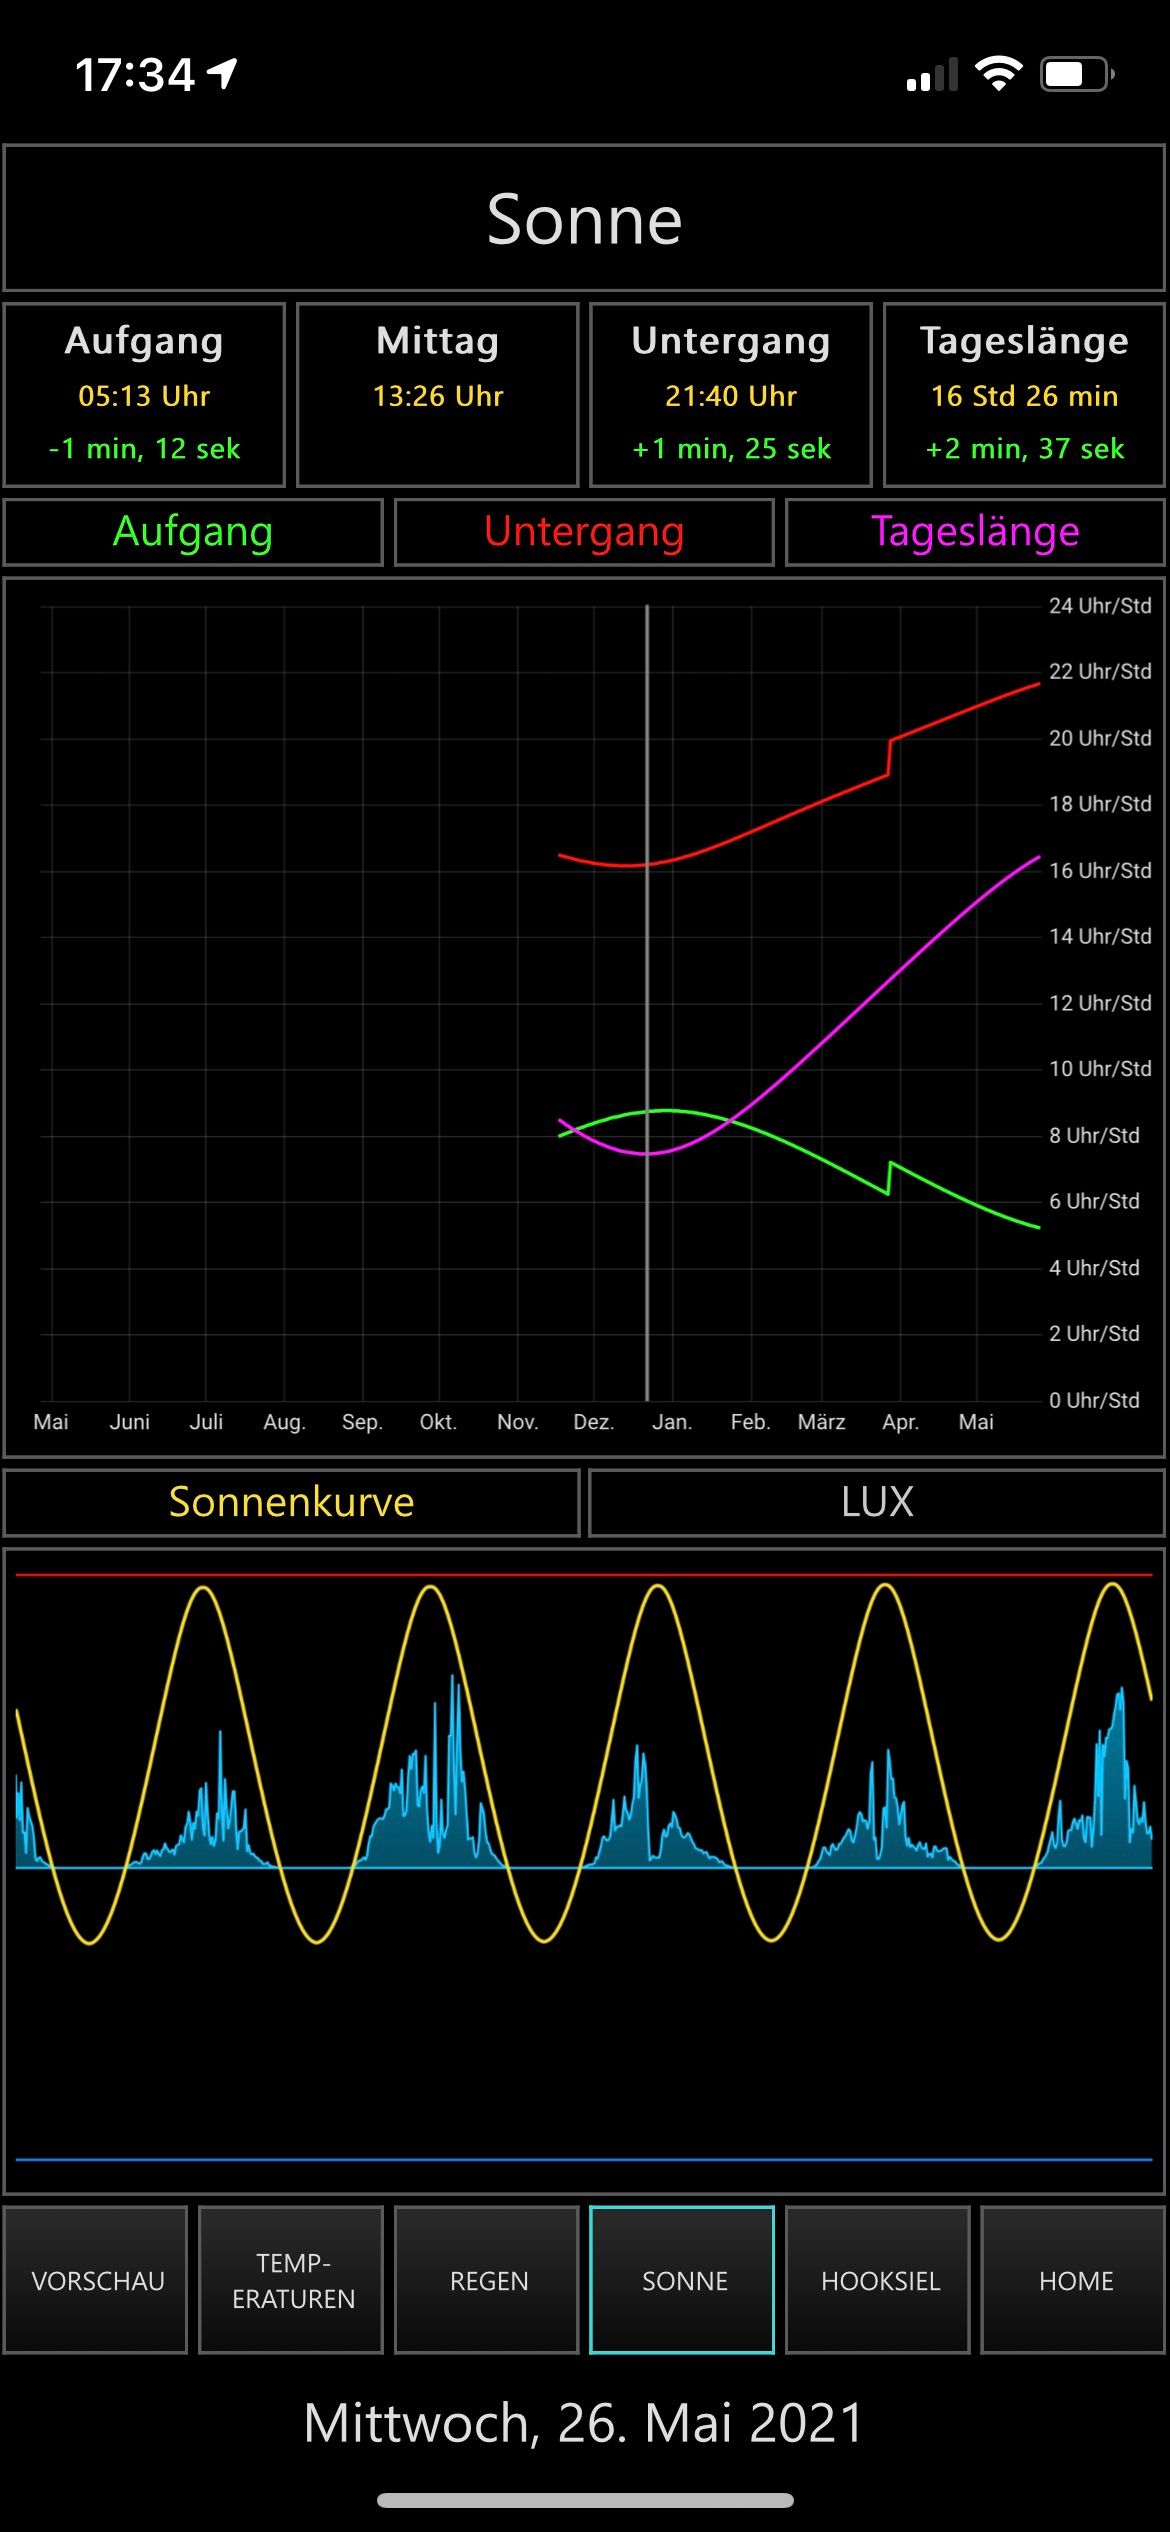Viewport: 1170px width, 2532px height.
Task: Tap the Mittag 13:26 Uhr card
Action: pos(438,395)
